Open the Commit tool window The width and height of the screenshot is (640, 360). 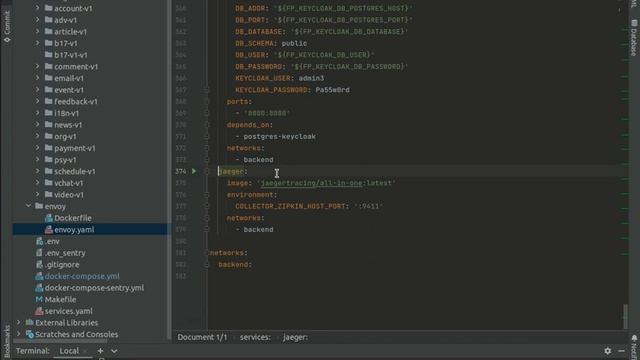(x=7, y=26)
